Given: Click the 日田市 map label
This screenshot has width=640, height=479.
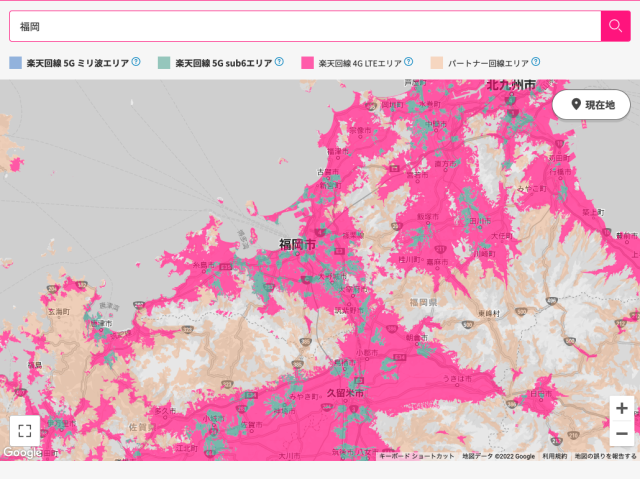Looking at the screenshot, I should tap(541, 394).
